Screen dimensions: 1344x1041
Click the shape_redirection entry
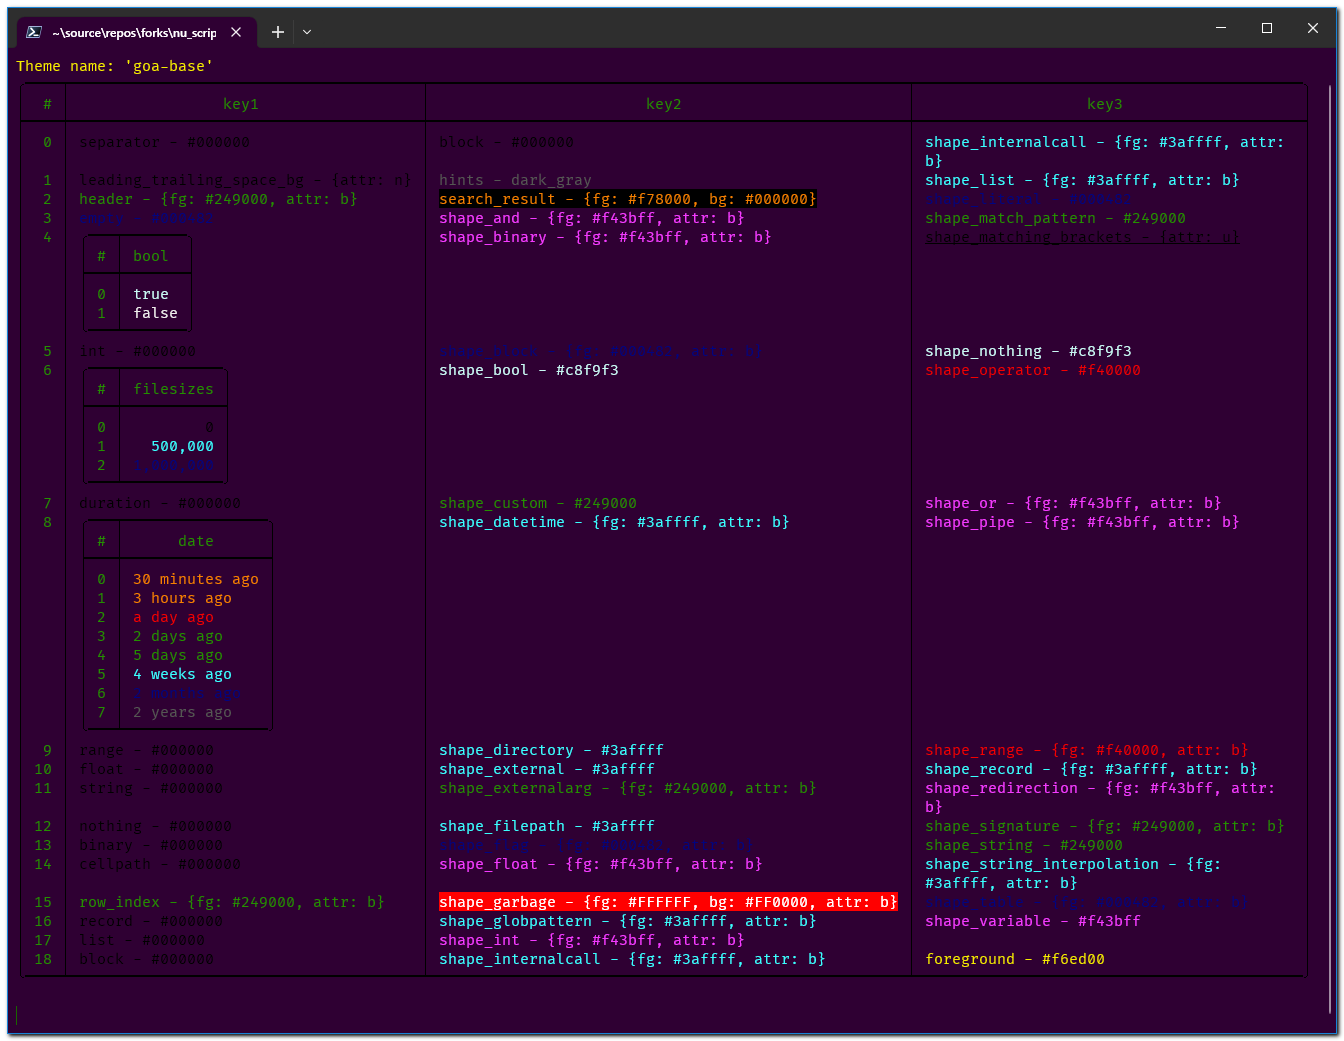1100,797
